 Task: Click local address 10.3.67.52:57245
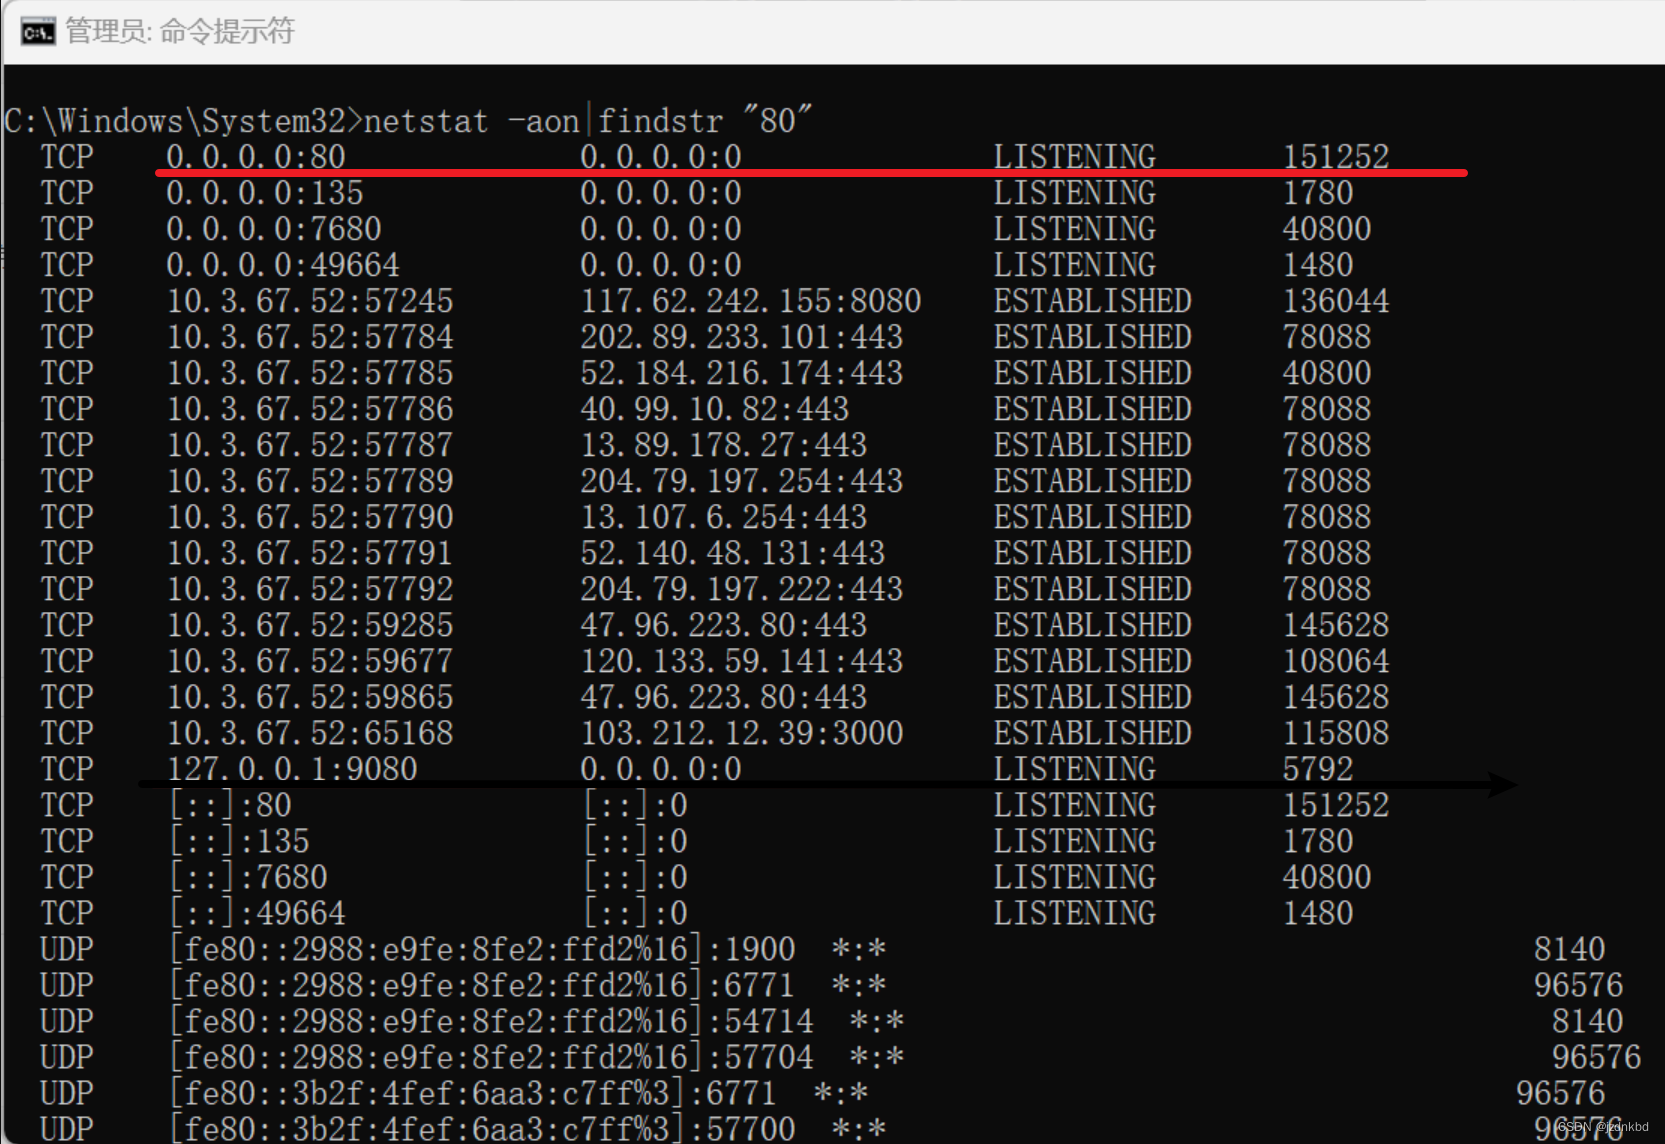click(310, 301)
